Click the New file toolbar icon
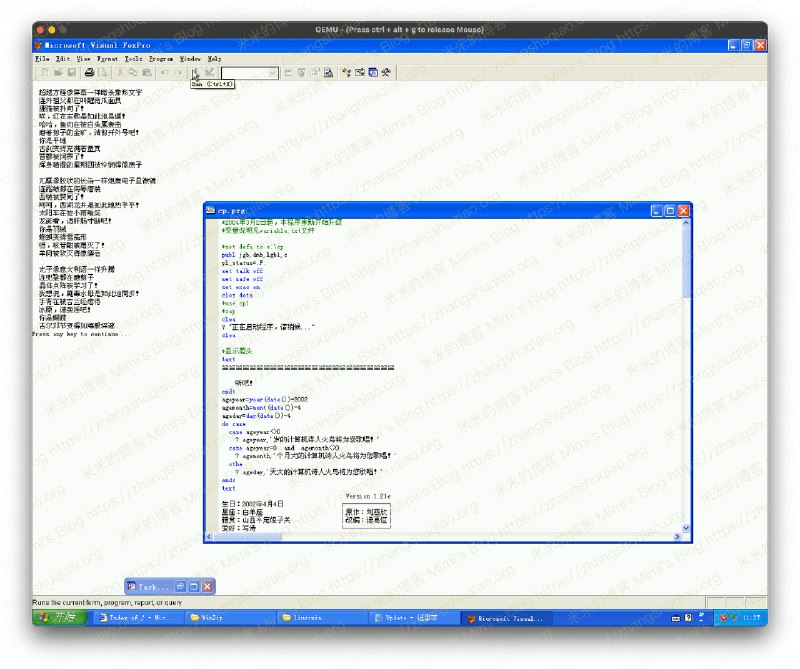Screen dimensions: 800x669 coord(45,72)
